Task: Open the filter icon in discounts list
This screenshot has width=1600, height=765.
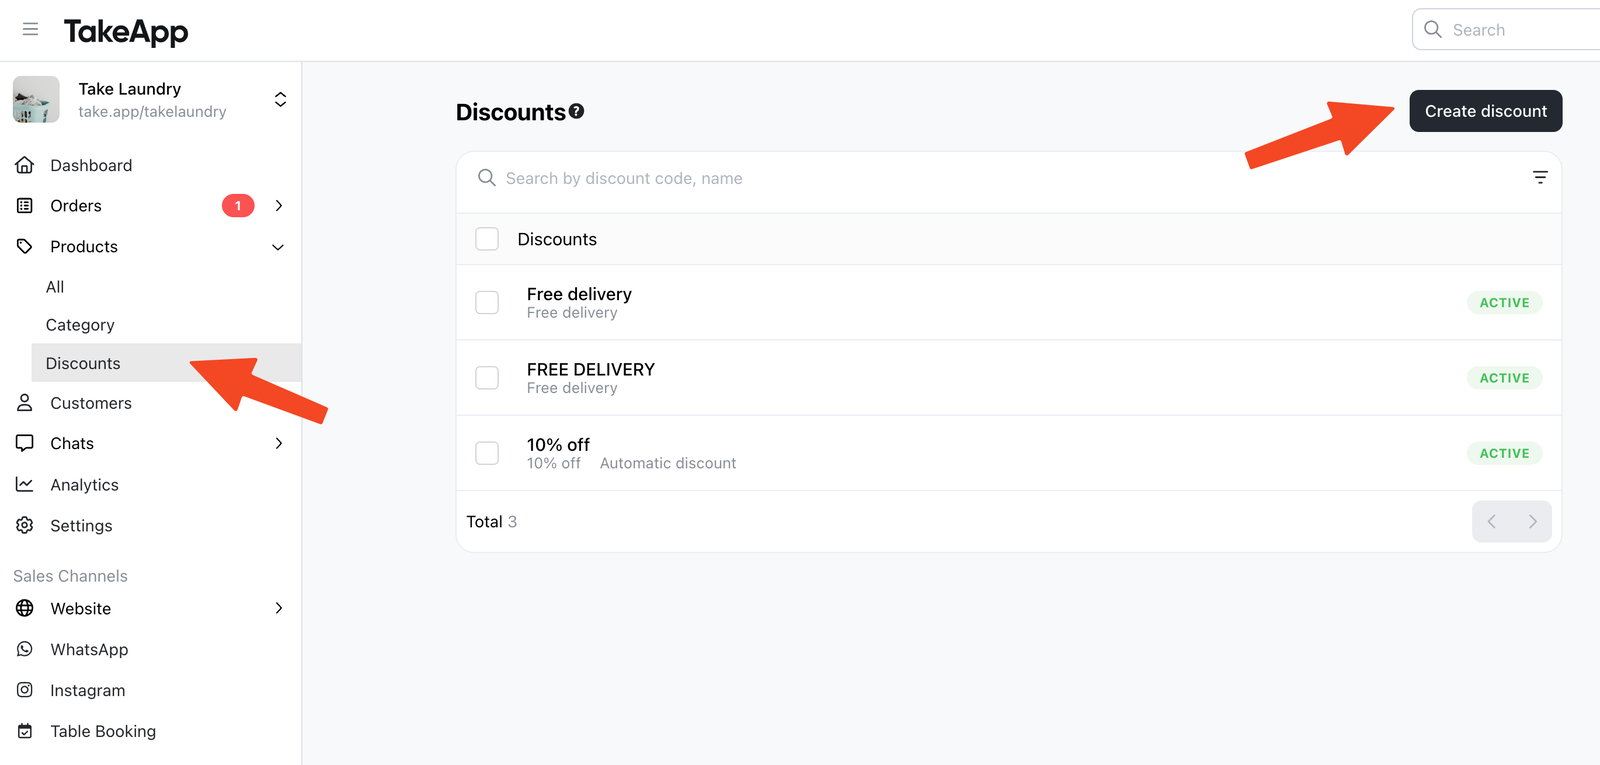Action: (1540, 177)
